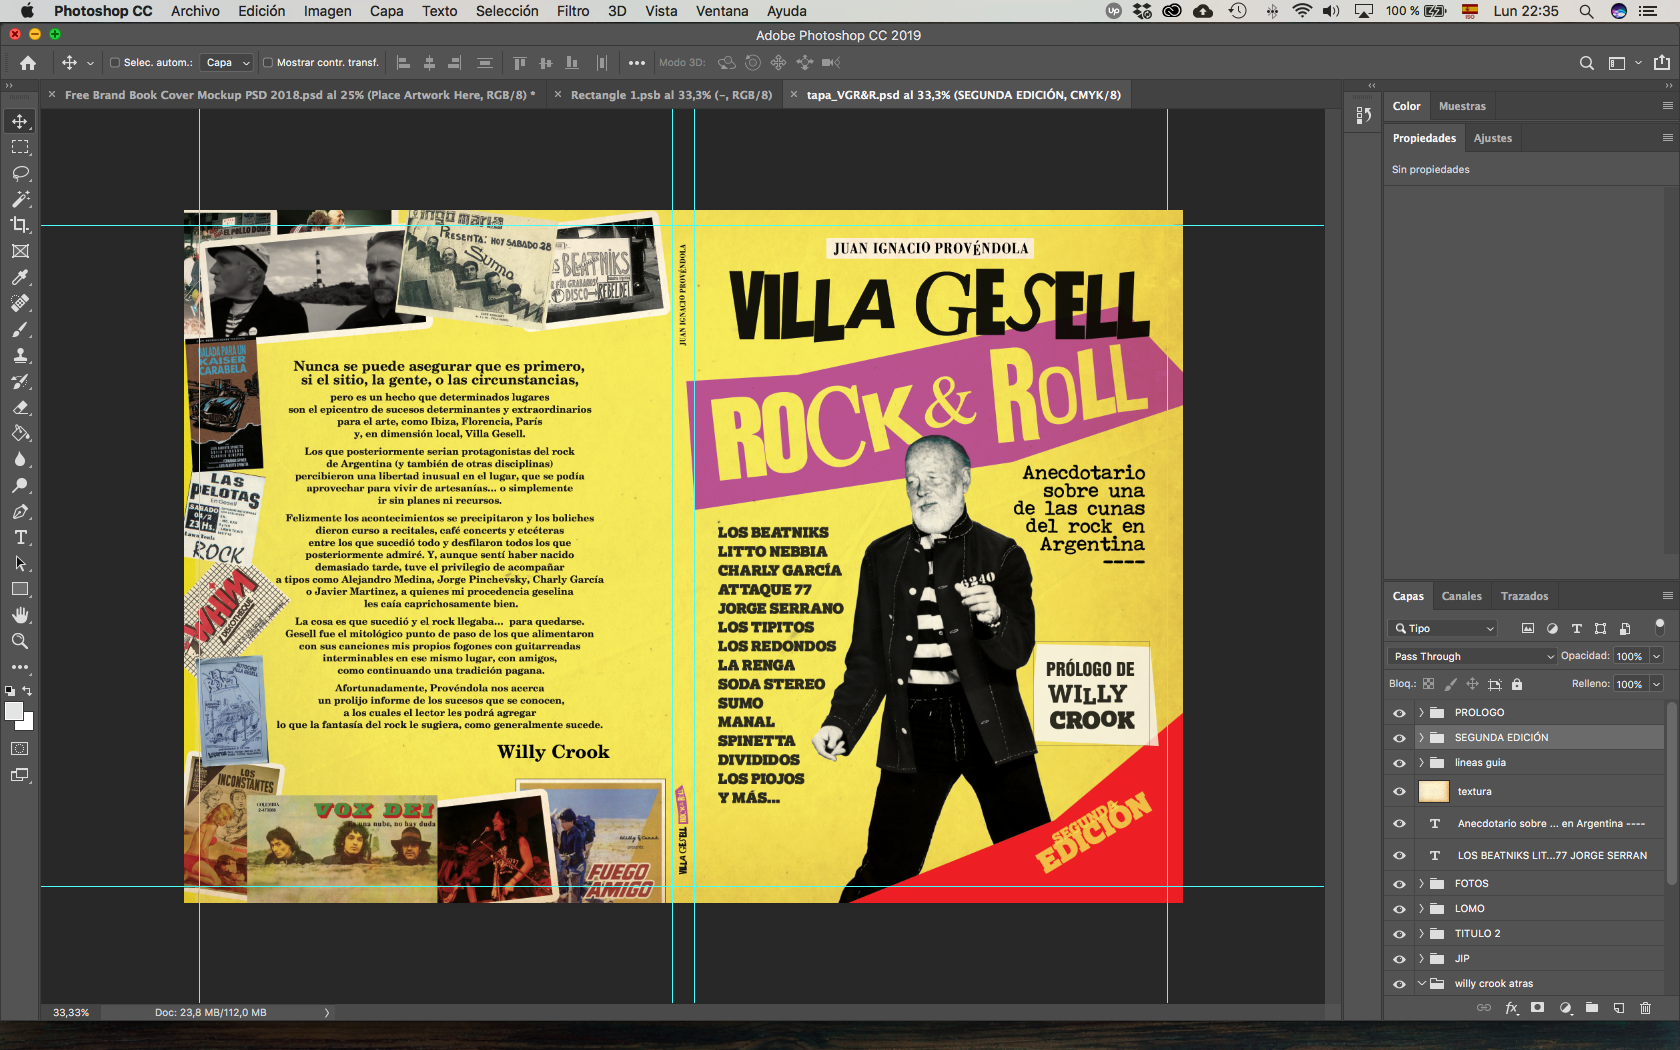
Task: Expand the lineas guia layer group
Action: (1421, 763)
